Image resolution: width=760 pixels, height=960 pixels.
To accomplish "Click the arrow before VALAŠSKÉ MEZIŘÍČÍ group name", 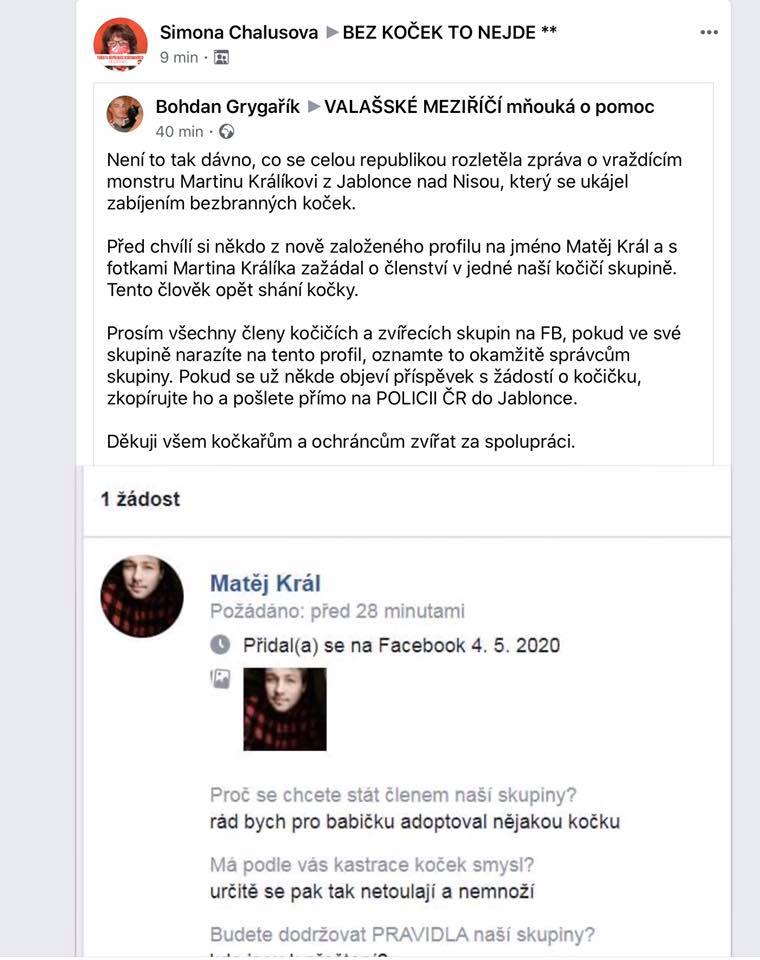I will (314, 107).
